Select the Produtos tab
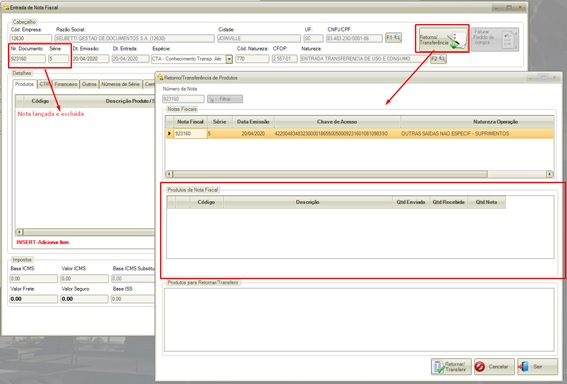This screenshot has width=567, height=384. tap(25, 84)
